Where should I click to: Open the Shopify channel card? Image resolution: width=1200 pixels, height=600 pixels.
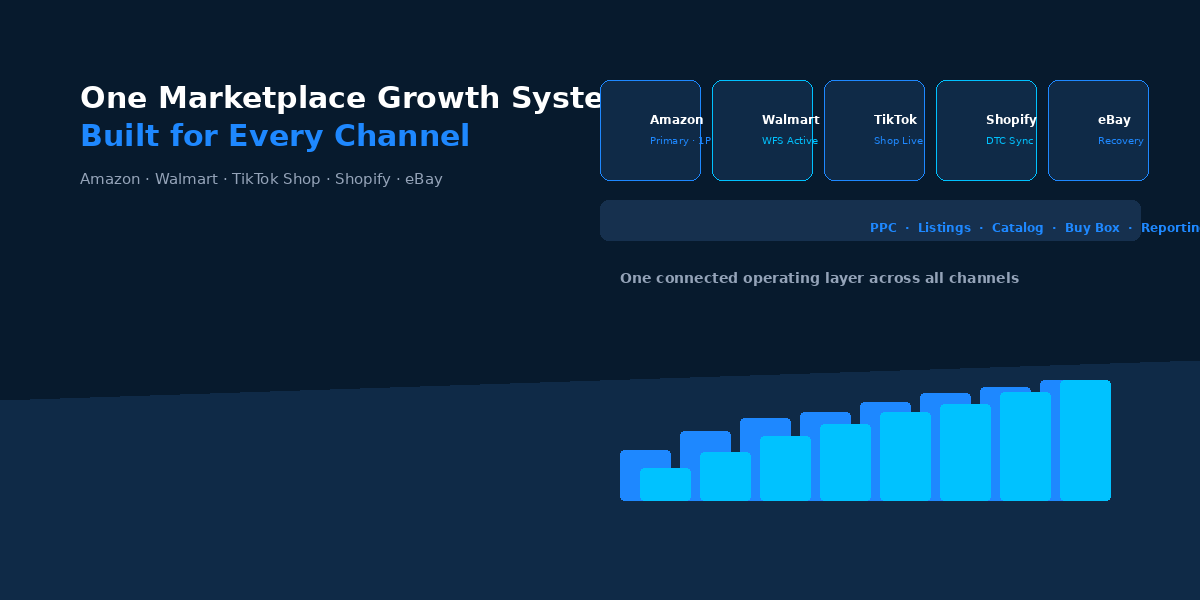pyautogui.click(x=986, y=130)
